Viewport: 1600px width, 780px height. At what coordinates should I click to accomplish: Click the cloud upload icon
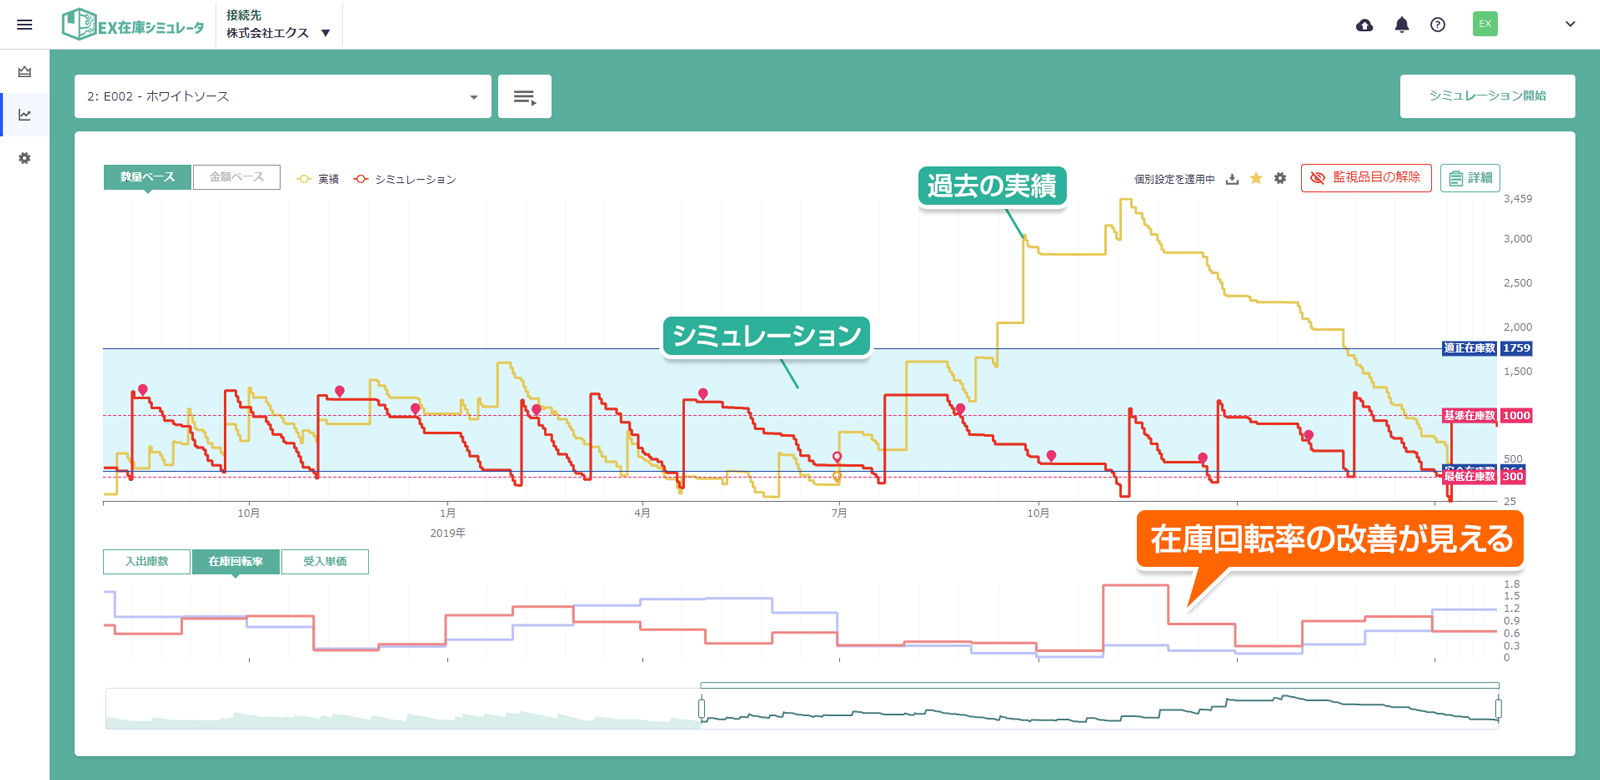tap(1364, 25)
